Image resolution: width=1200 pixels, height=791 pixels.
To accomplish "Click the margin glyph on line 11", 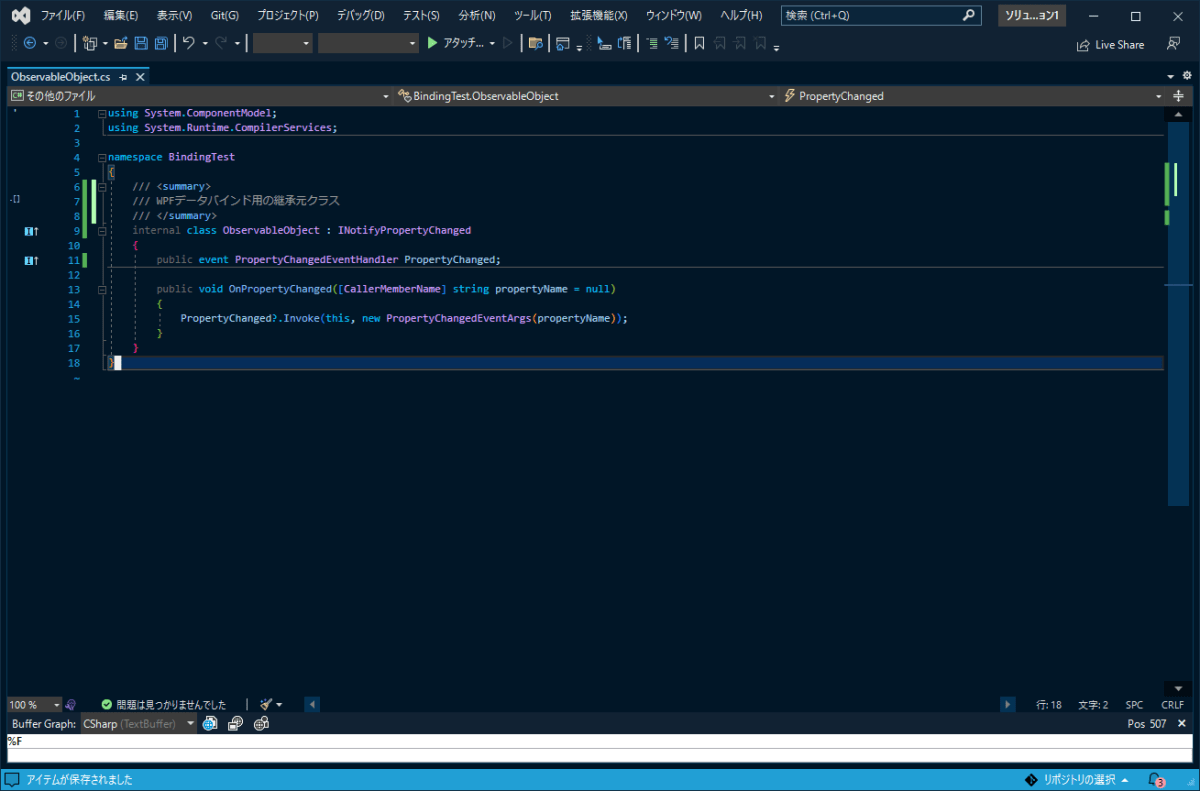I will coord(31,260).
